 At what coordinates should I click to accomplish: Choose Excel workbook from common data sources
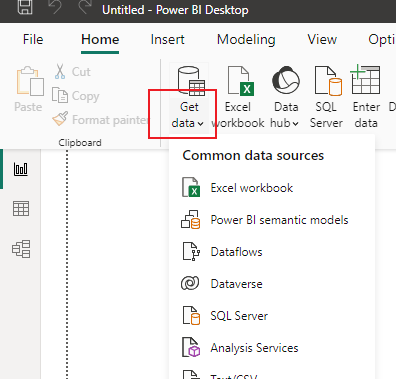click(x=272, y=188)
